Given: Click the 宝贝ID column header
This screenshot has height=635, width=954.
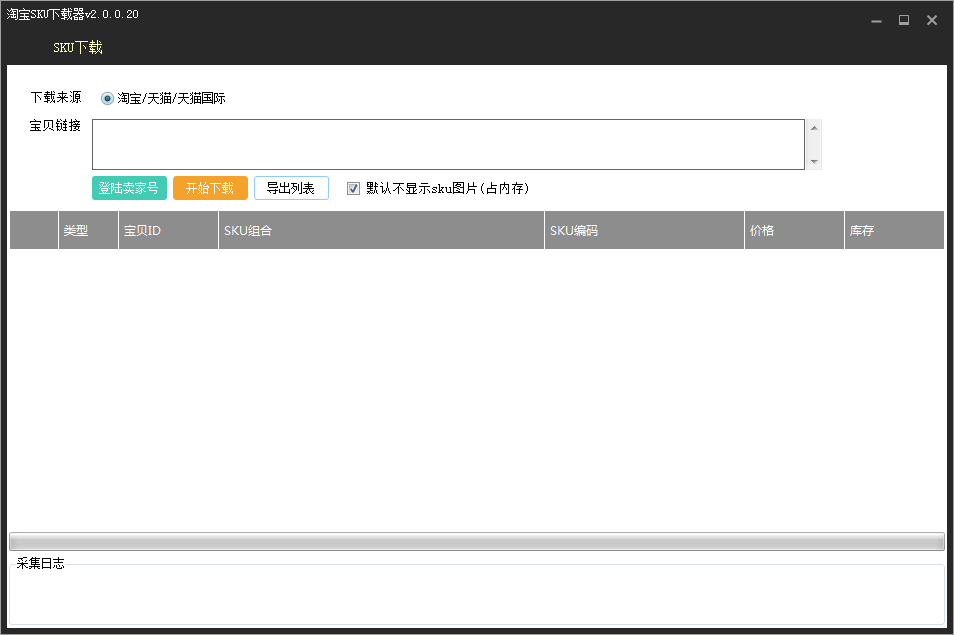Looking at the screenshot, I should [169, 231].
